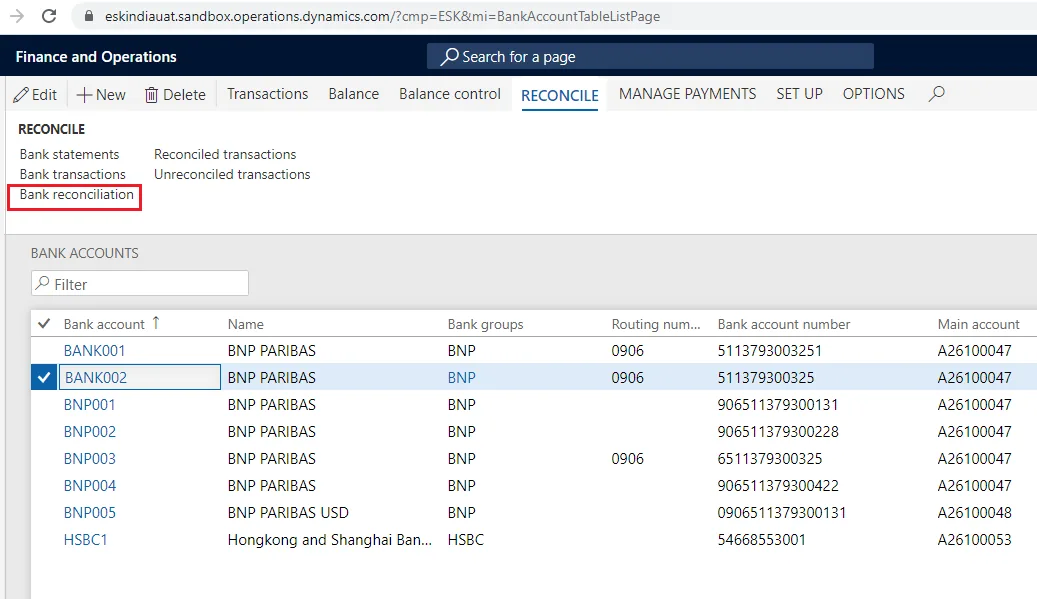The width and height of the screenshot is (1037, 599).
Task: Click the HSBC bank group cell
Action: click(x=466, y=540)
